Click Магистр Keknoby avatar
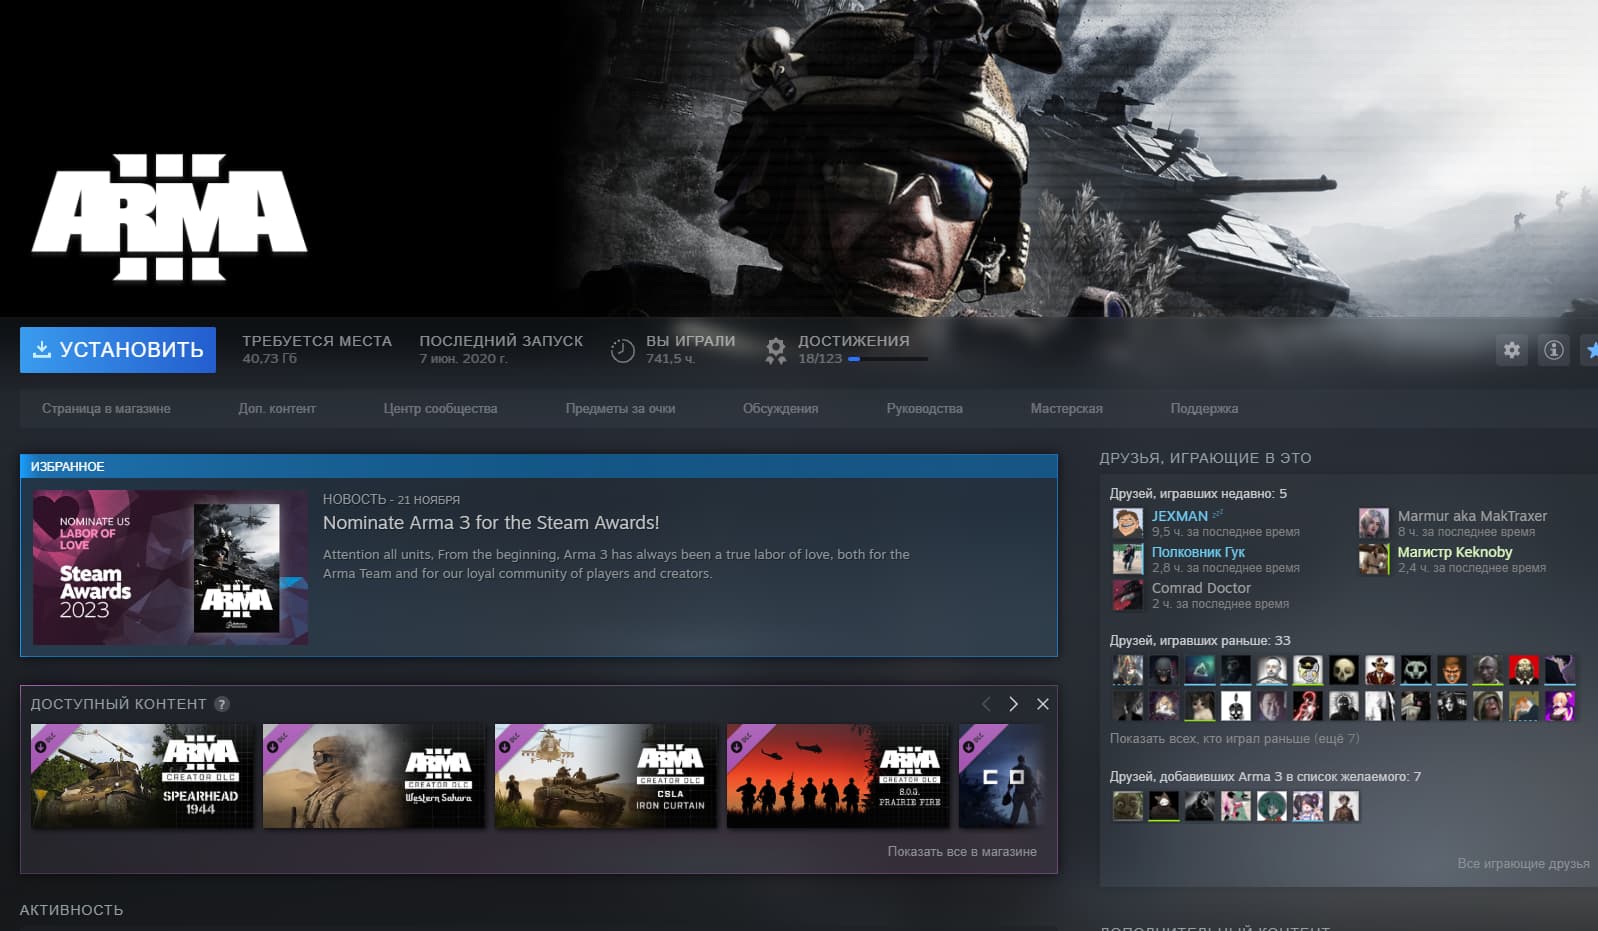The width and height of the screenshot is (1598, 931). tap(1374, 559)
